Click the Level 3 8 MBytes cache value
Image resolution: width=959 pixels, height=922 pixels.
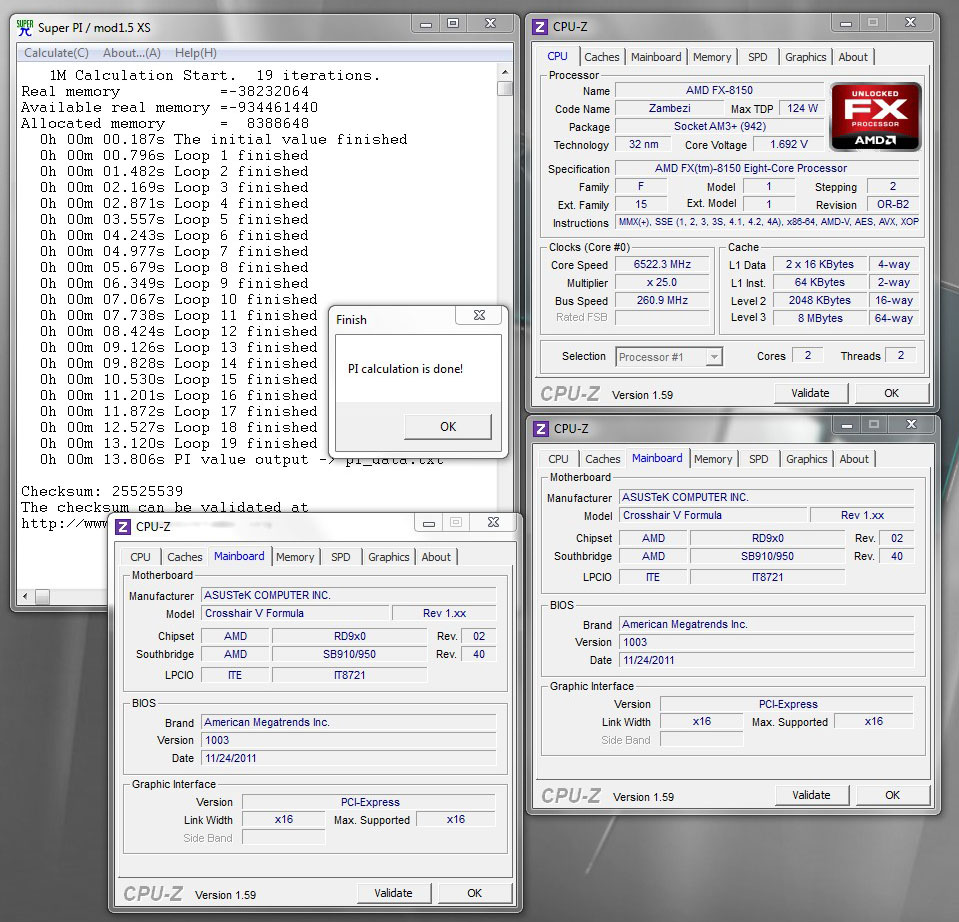click(x=820, y=318)
